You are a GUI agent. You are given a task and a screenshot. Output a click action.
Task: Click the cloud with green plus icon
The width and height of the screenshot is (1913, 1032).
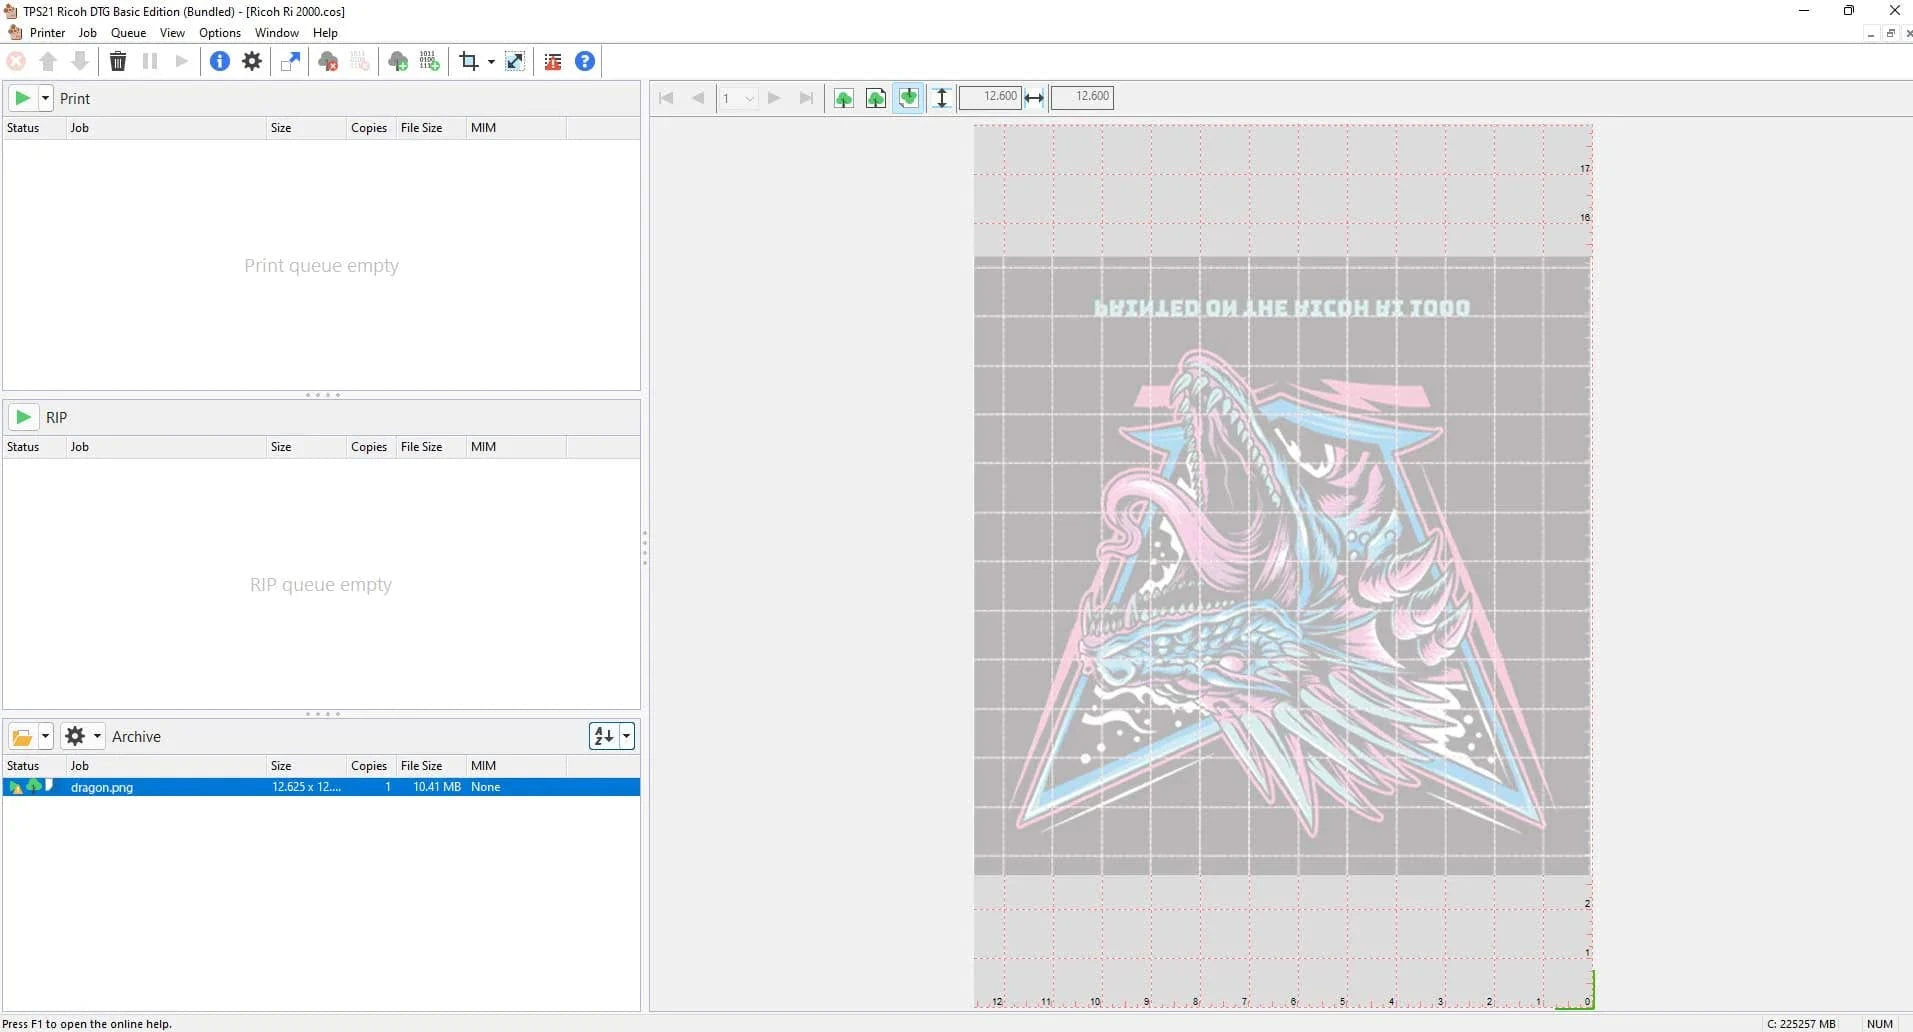click(398, 62)
